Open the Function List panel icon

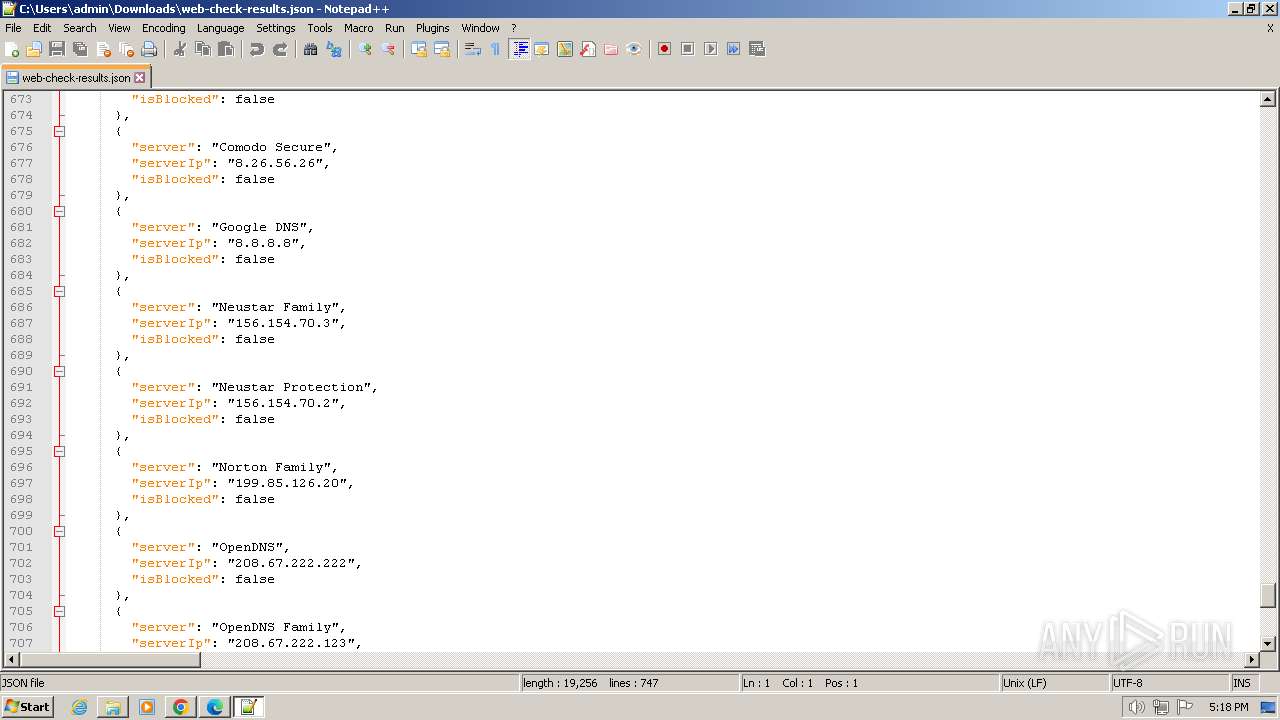[x=588, y=49]
